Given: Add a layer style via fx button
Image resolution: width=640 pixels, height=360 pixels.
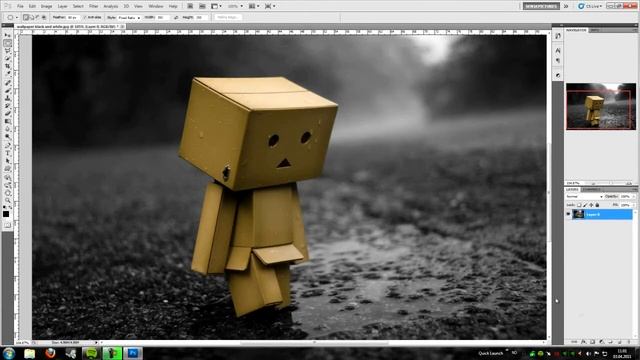Looking at the screenshot, I should pos(583,342).
